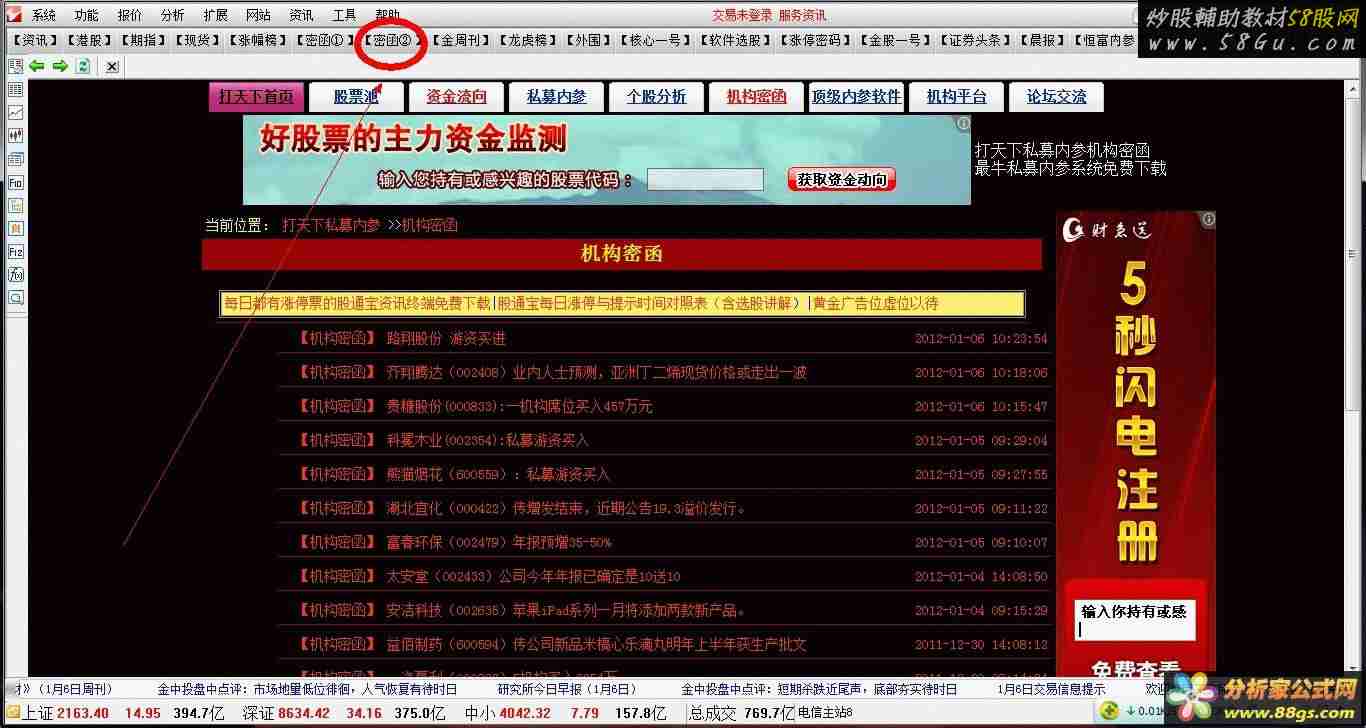
Task: Open 股通宝资讯终端免费下载 yellow banner link
Action: (357, 303)
